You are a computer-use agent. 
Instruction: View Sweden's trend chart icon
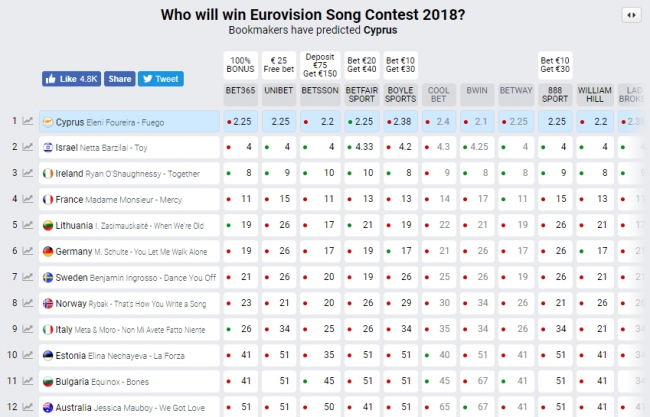(x=27, y=277)
